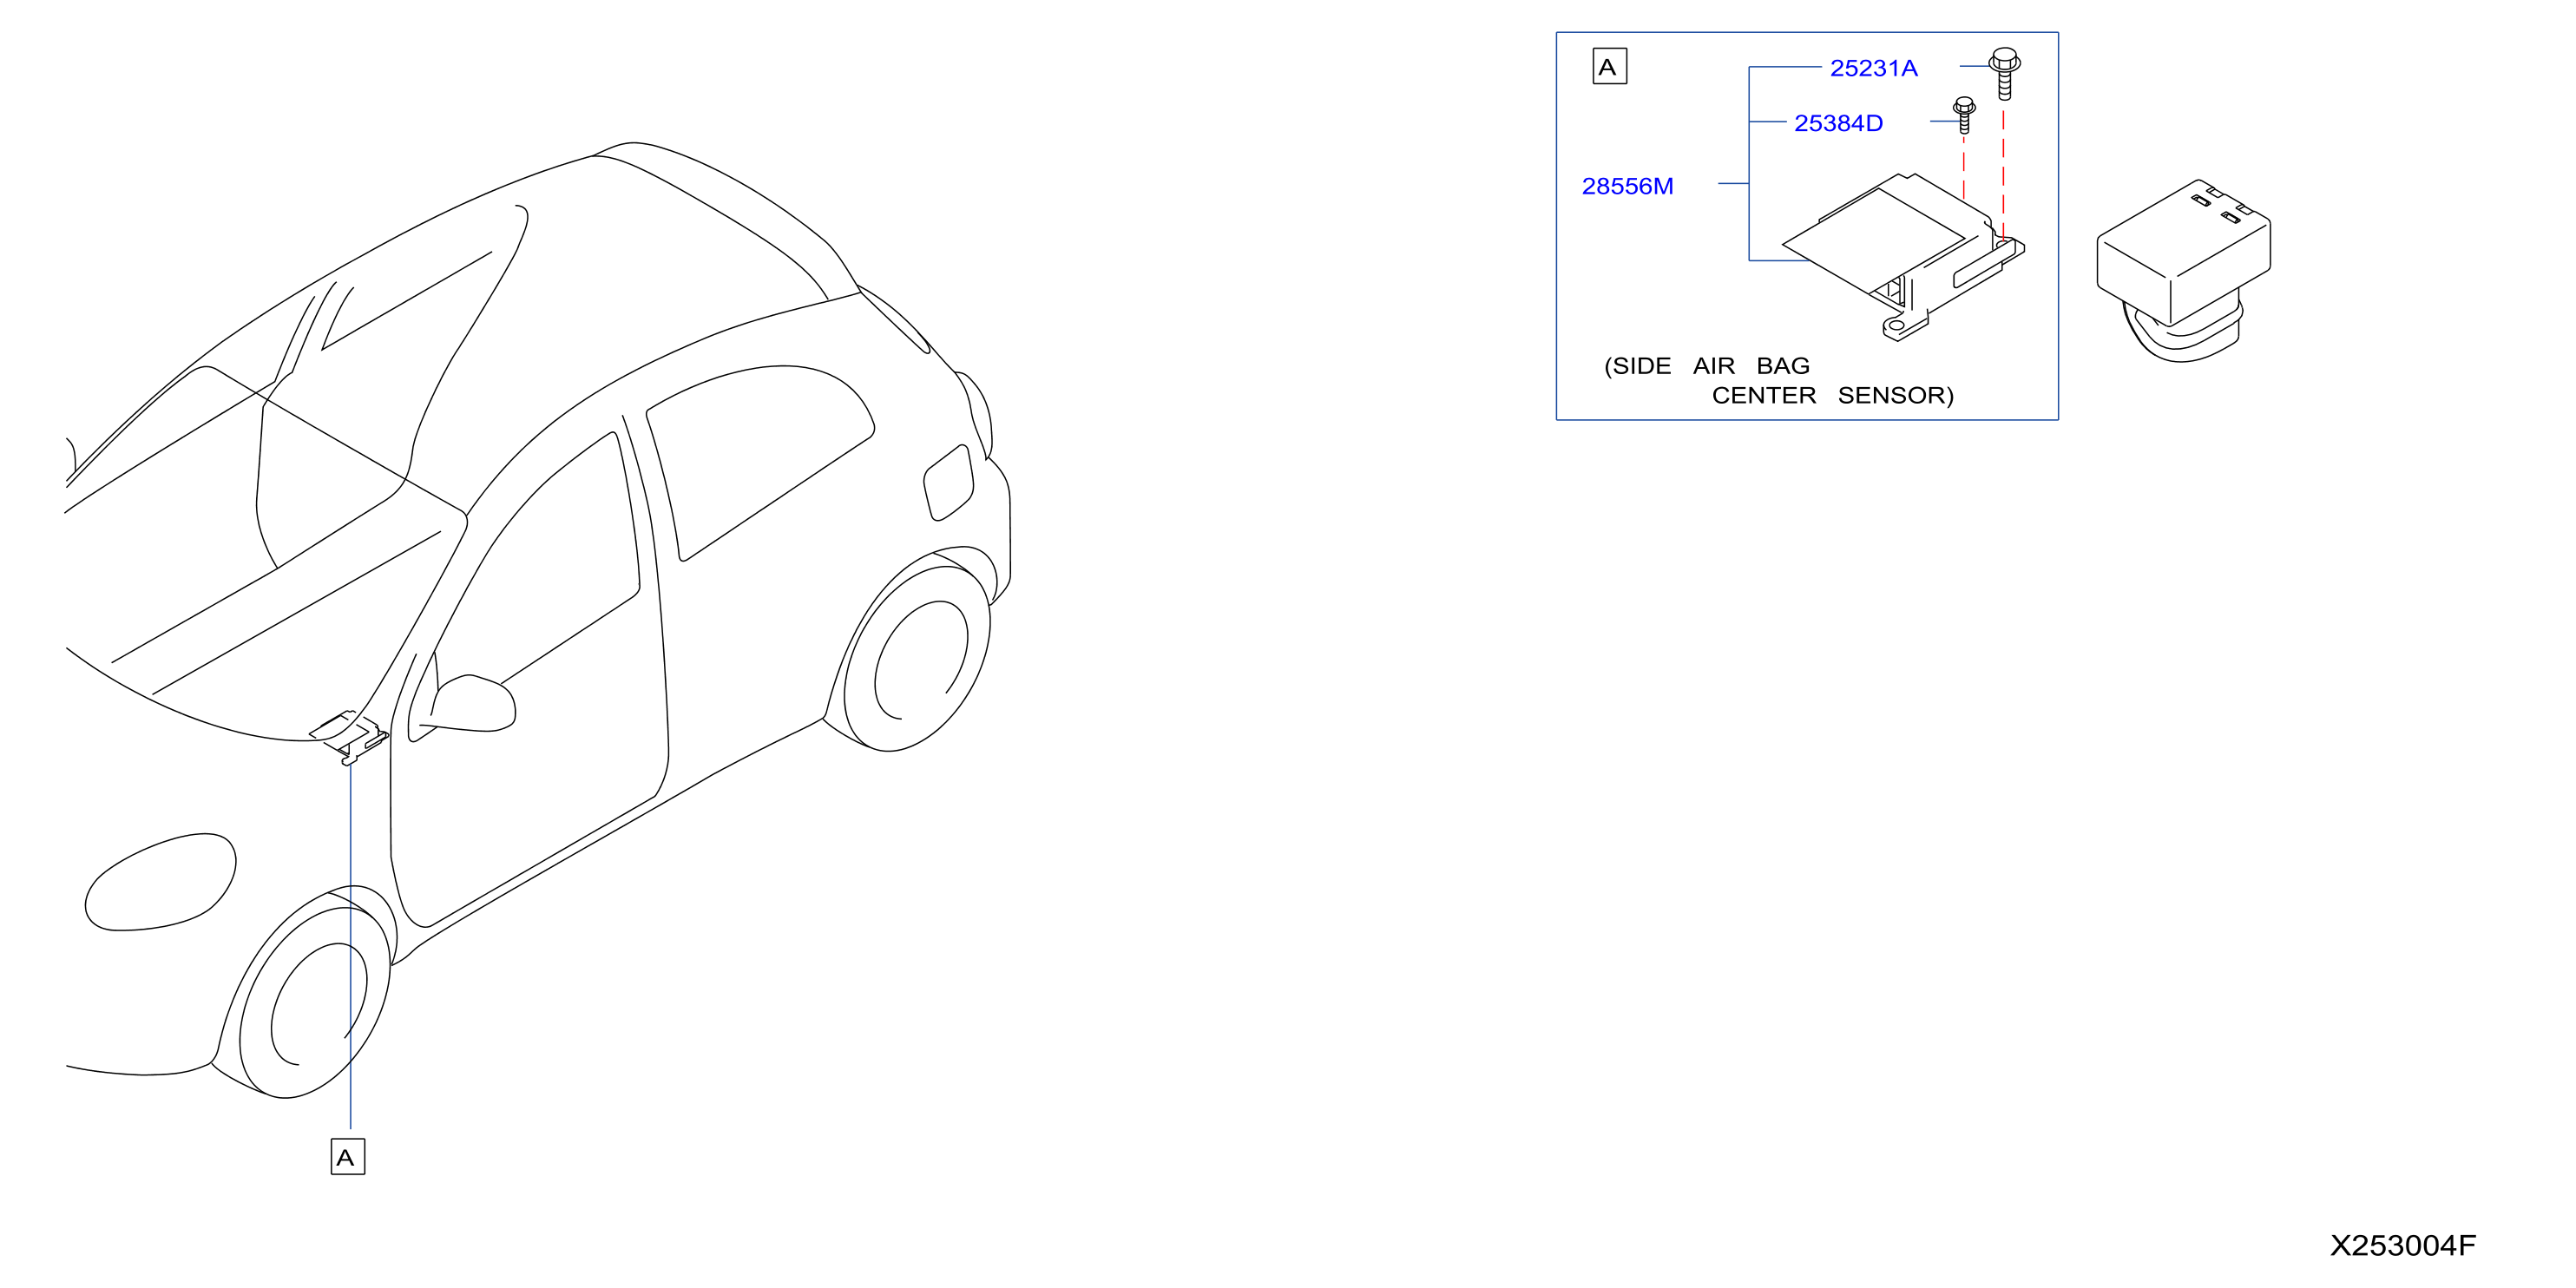Click the boxed A label in the detail inset

(x=1609, y=67)
